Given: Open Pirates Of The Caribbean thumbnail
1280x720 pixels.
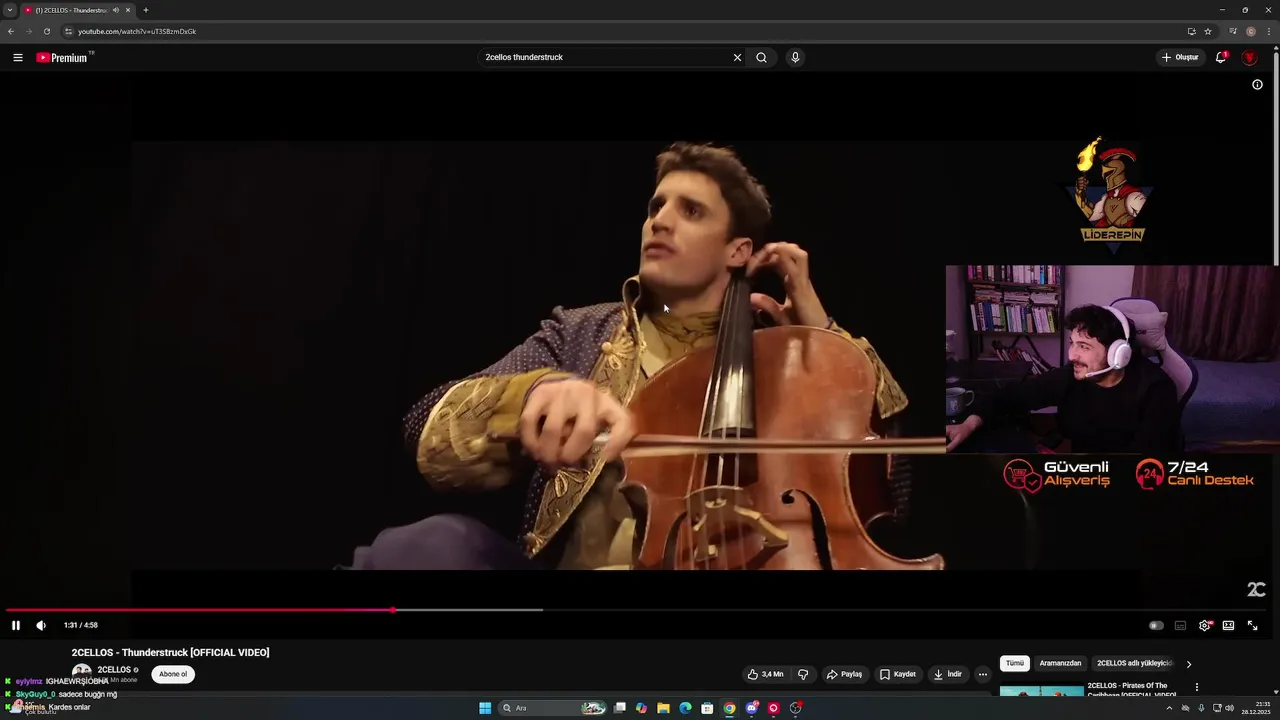Looking at the screenshot, I should pyautogui.click(x=1041, y=691).
